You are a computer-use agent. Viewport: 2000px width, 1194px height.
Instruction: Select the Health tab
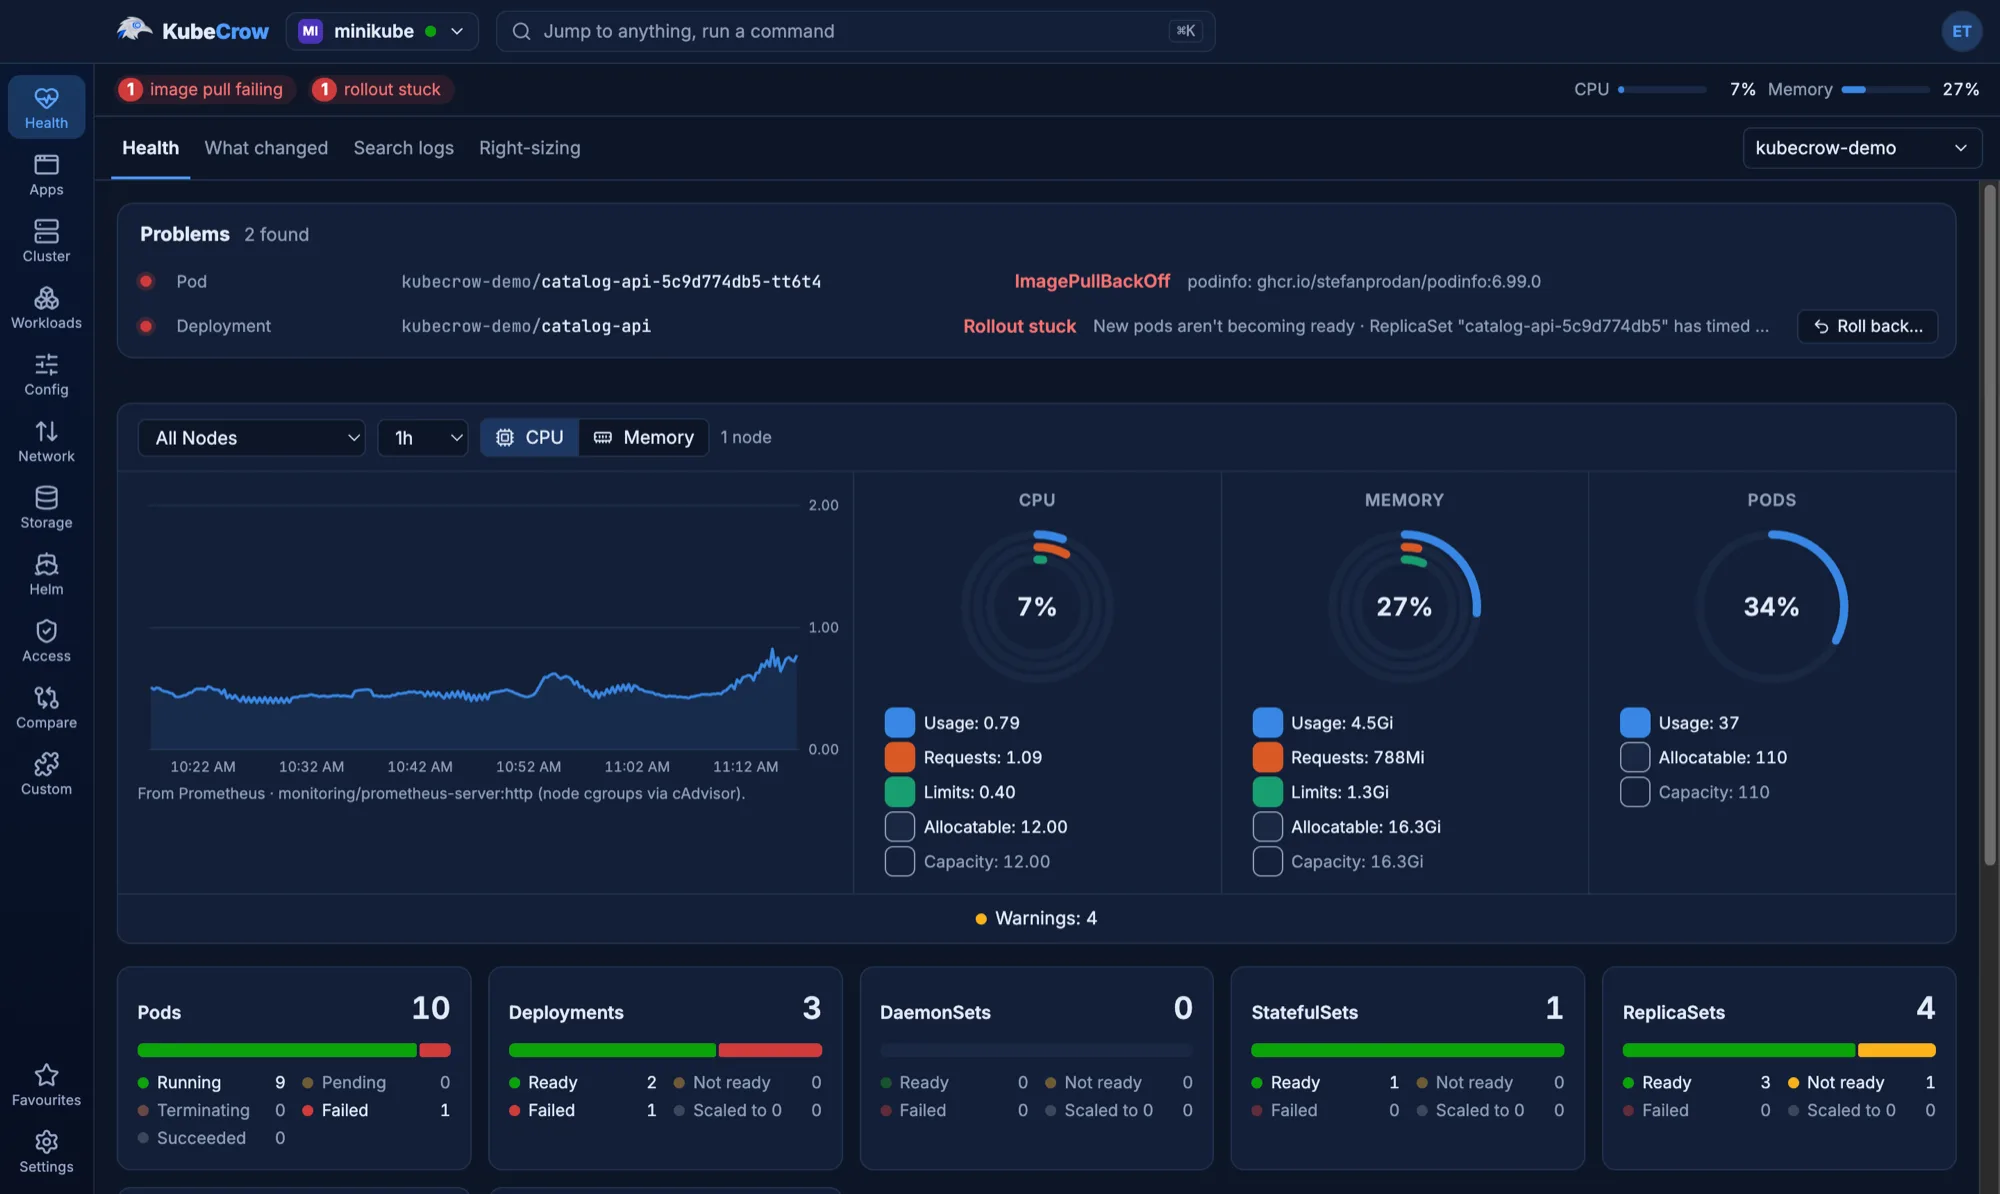[150, 148]
